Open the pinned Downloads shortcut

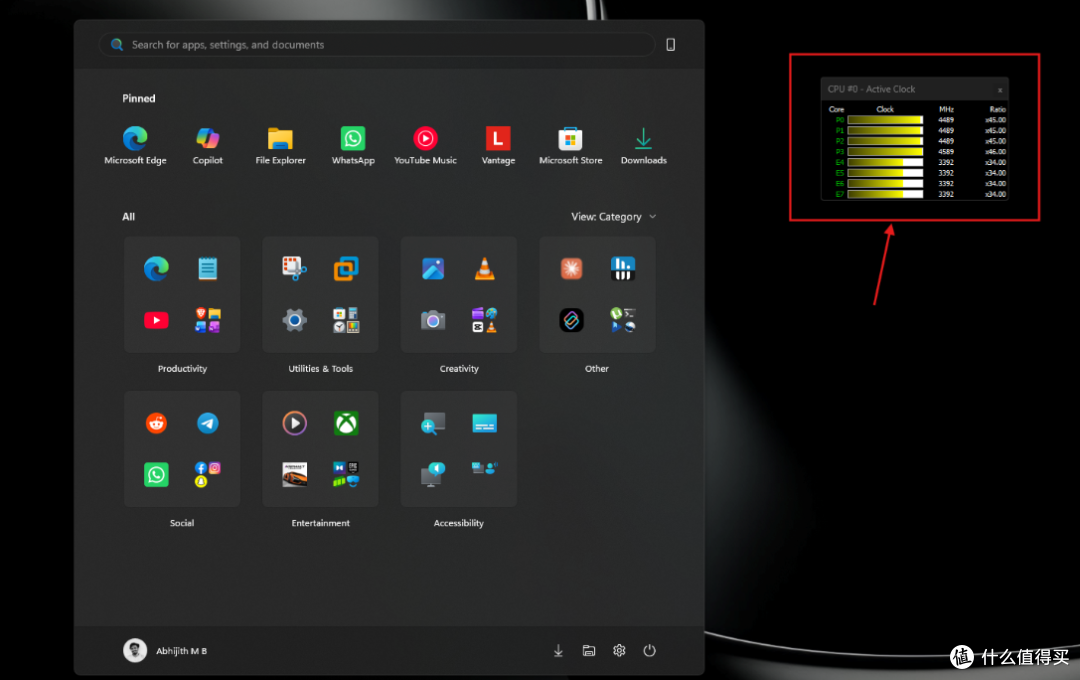(643, 145)
